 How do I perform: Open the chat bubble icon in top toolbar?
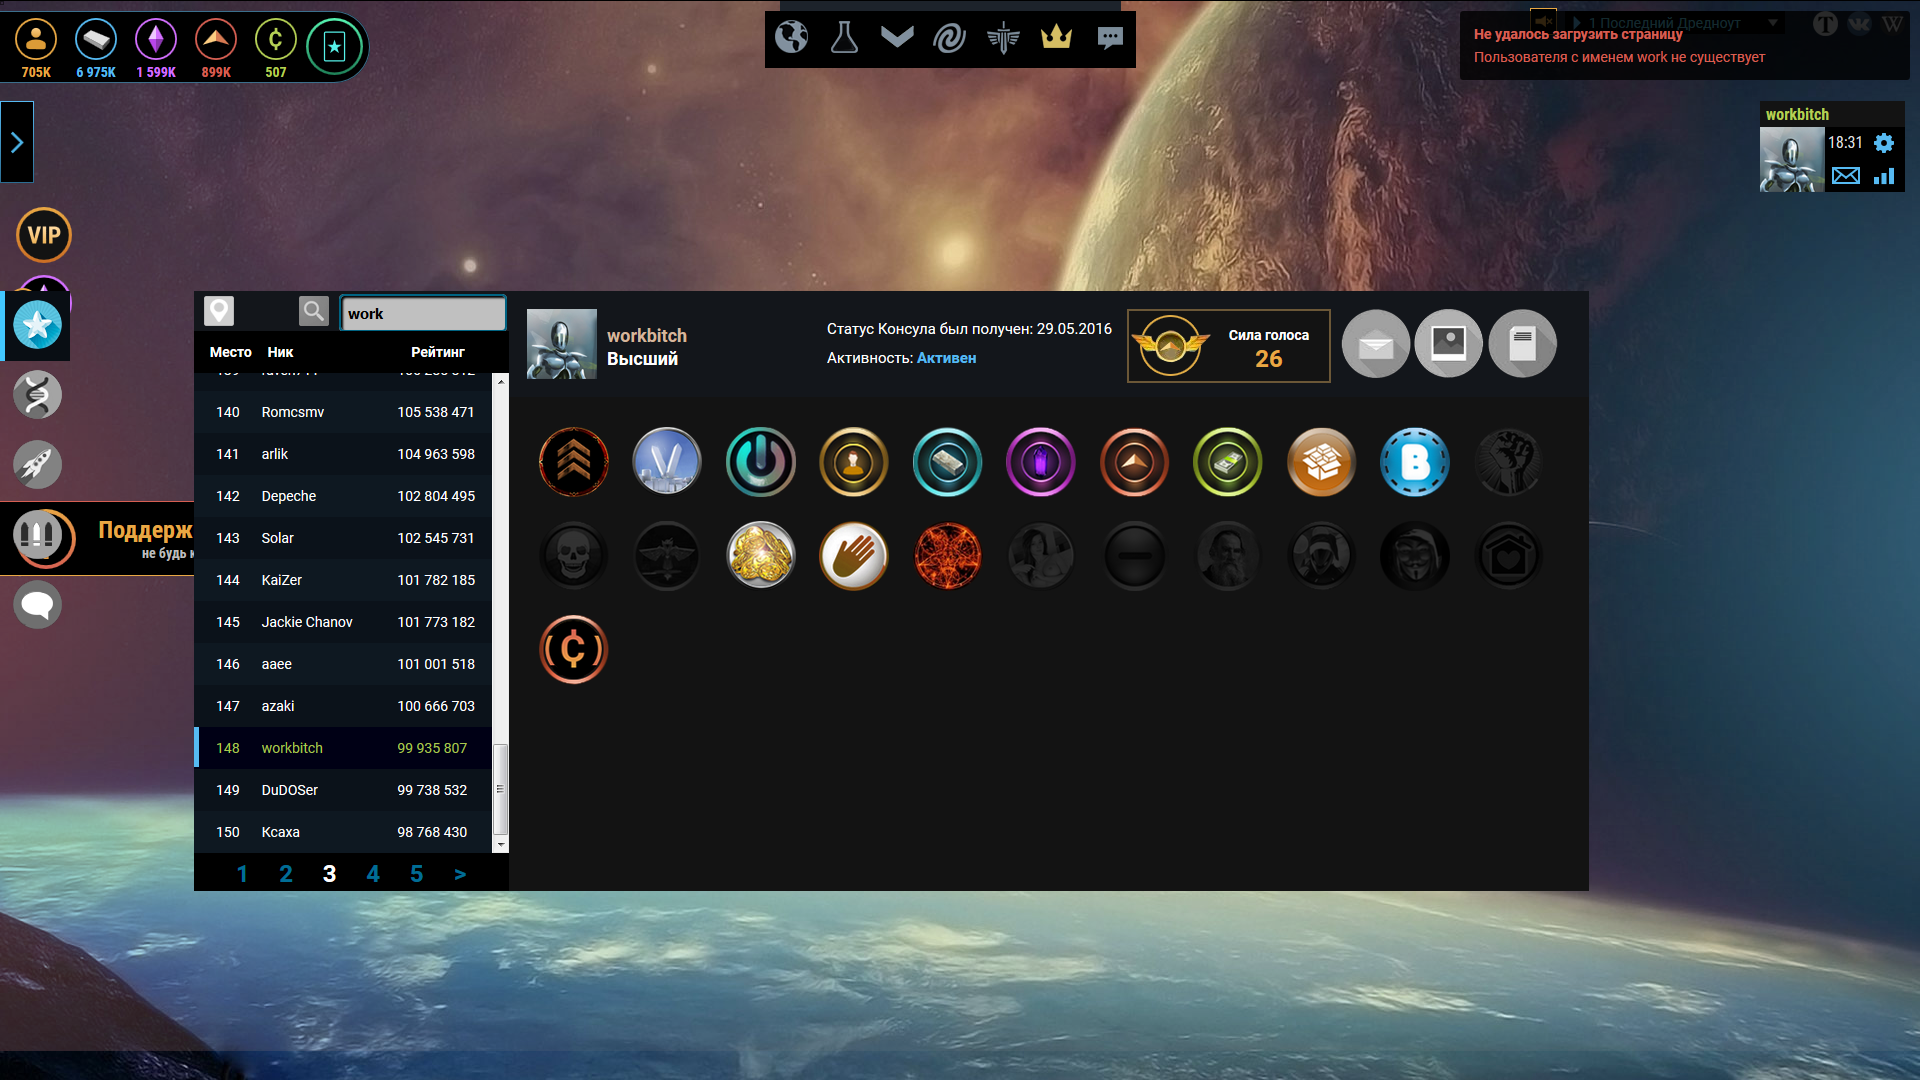tap(1110, 38)
